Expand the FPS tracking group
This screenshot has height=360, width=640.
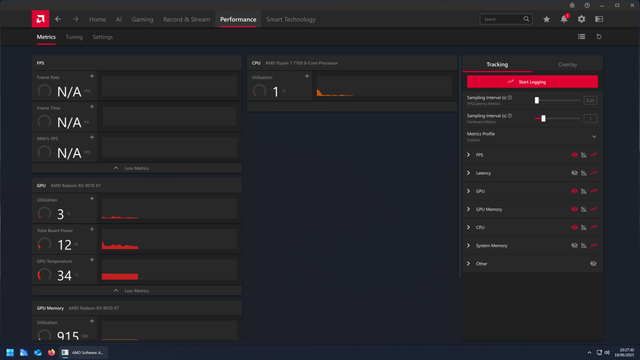click(469, 155)
